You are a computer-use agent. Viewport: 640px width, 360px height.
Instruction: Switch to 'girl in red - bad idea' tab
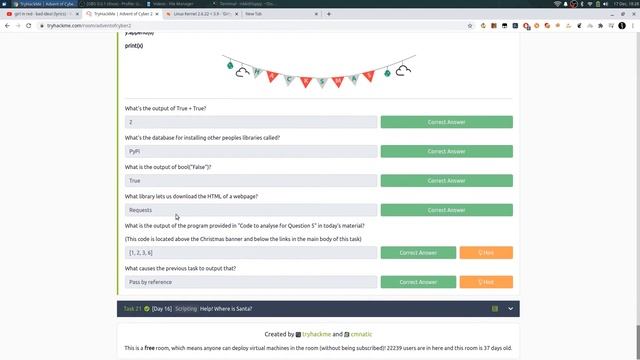[40, 14]
